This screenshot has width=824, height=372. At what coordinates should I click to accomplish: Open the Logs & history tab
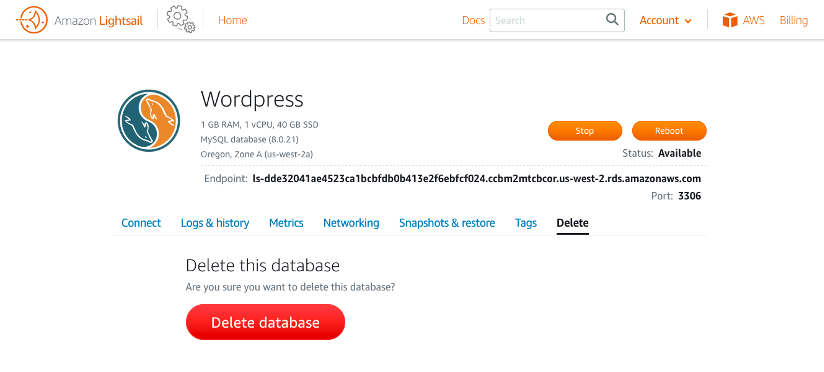(x=215, y=223)
